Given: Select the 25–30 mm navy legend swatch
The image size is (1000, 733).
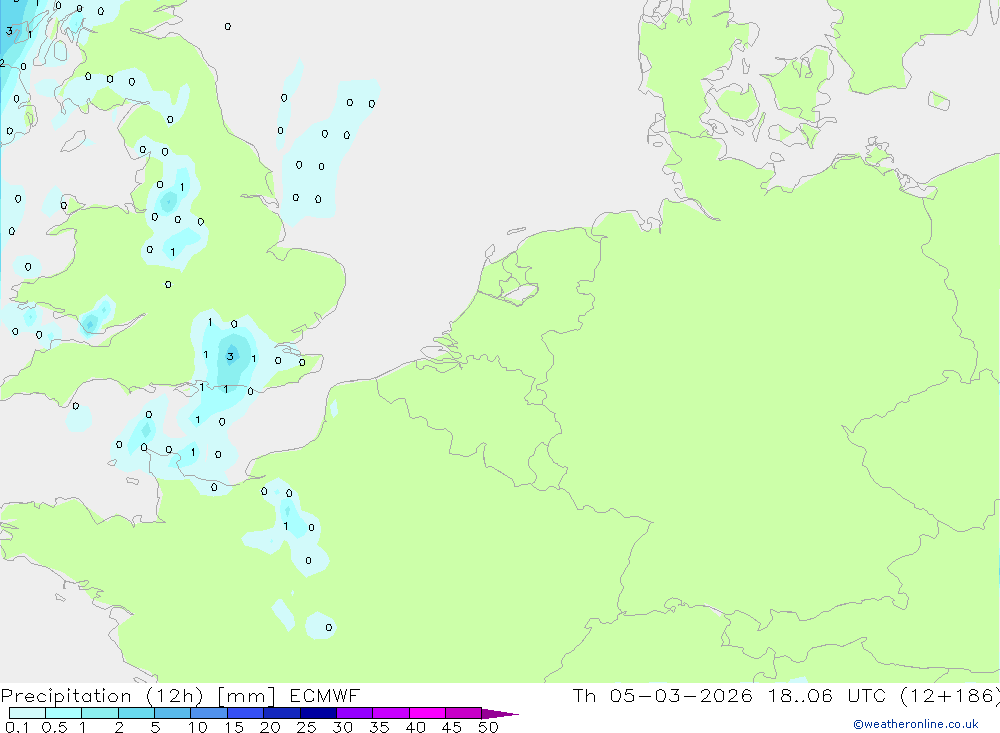Looking at the screenshot, I should 318,713.
